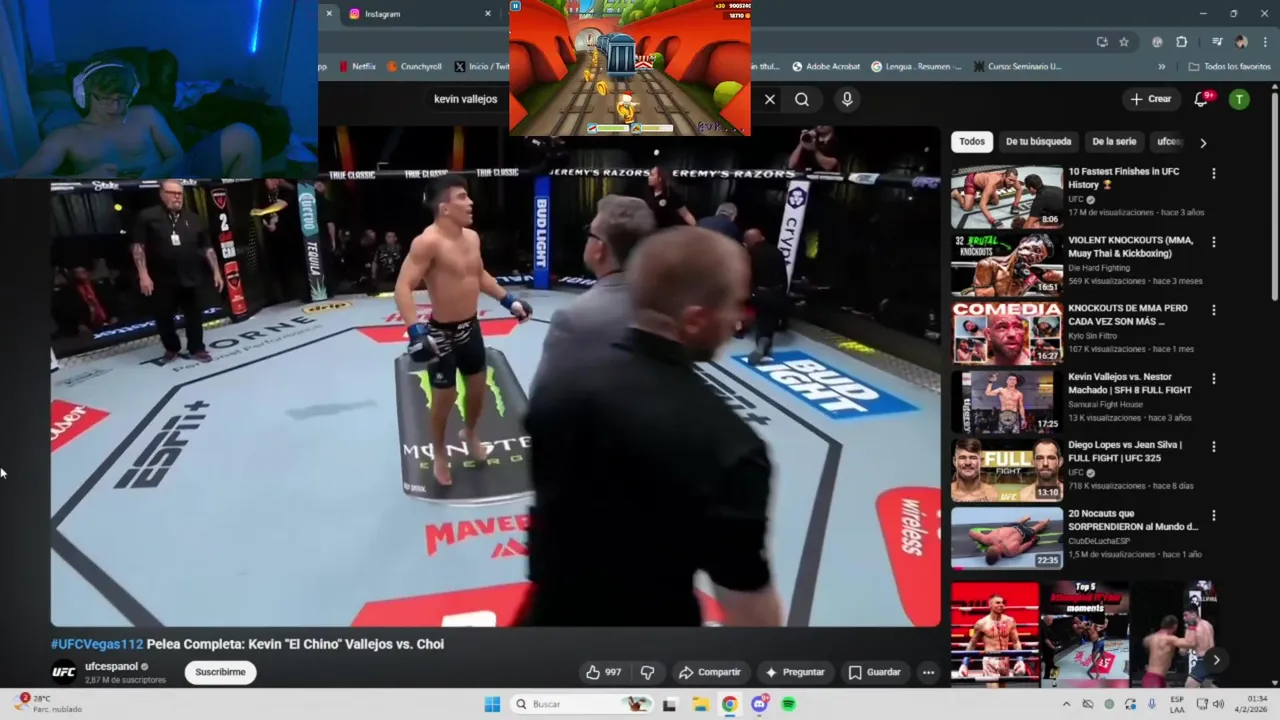Expand hidden bookmarks chevron

[x=1162, y=66]
